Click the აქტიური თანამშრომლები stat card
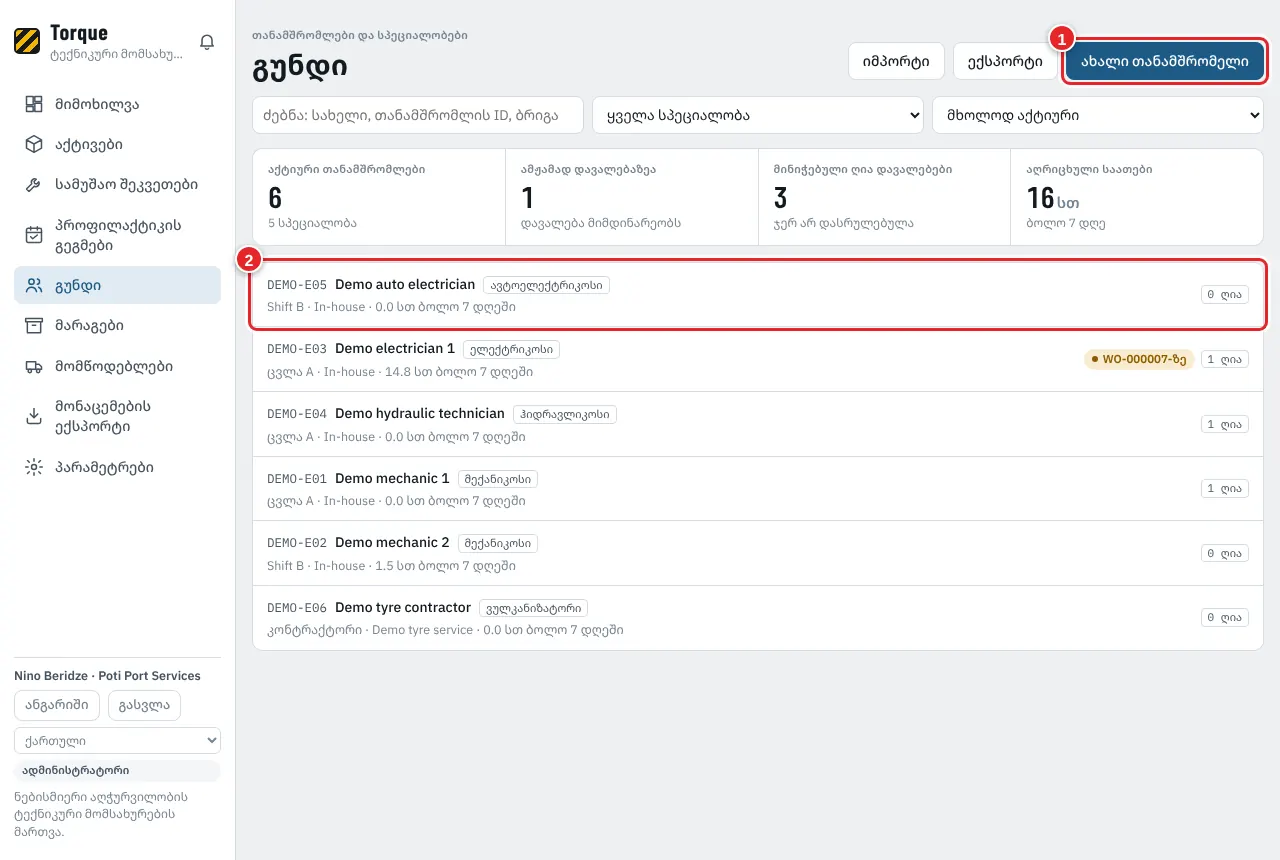Screen dimensions: 1280x860 click(x=379, y=197)
